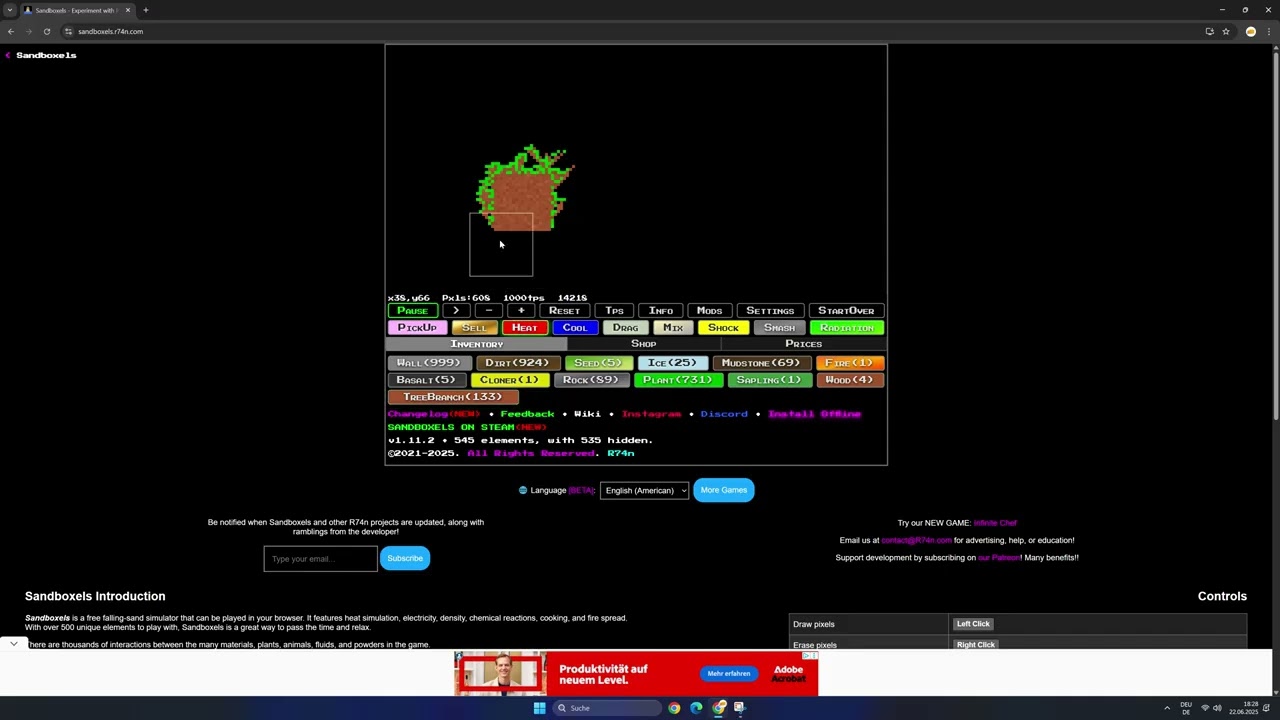Open the Instagram link

651,414
